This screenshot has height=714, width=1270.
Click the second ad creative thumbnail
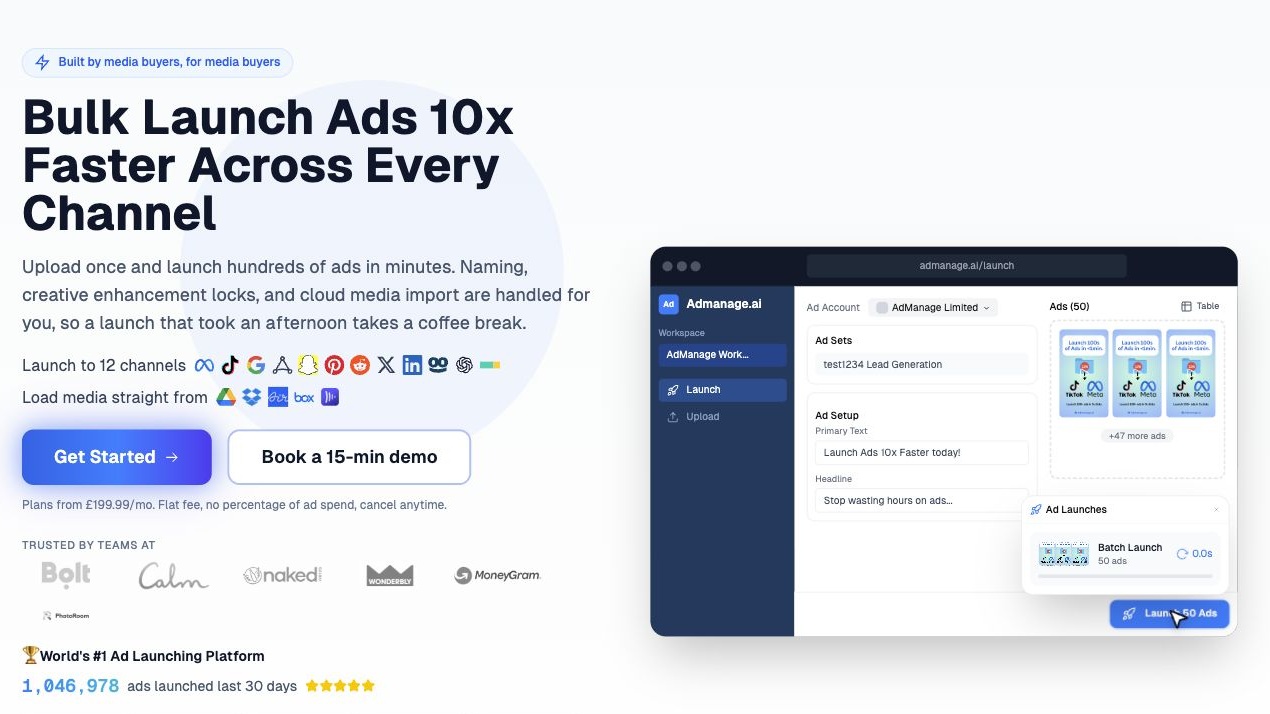1137,373
